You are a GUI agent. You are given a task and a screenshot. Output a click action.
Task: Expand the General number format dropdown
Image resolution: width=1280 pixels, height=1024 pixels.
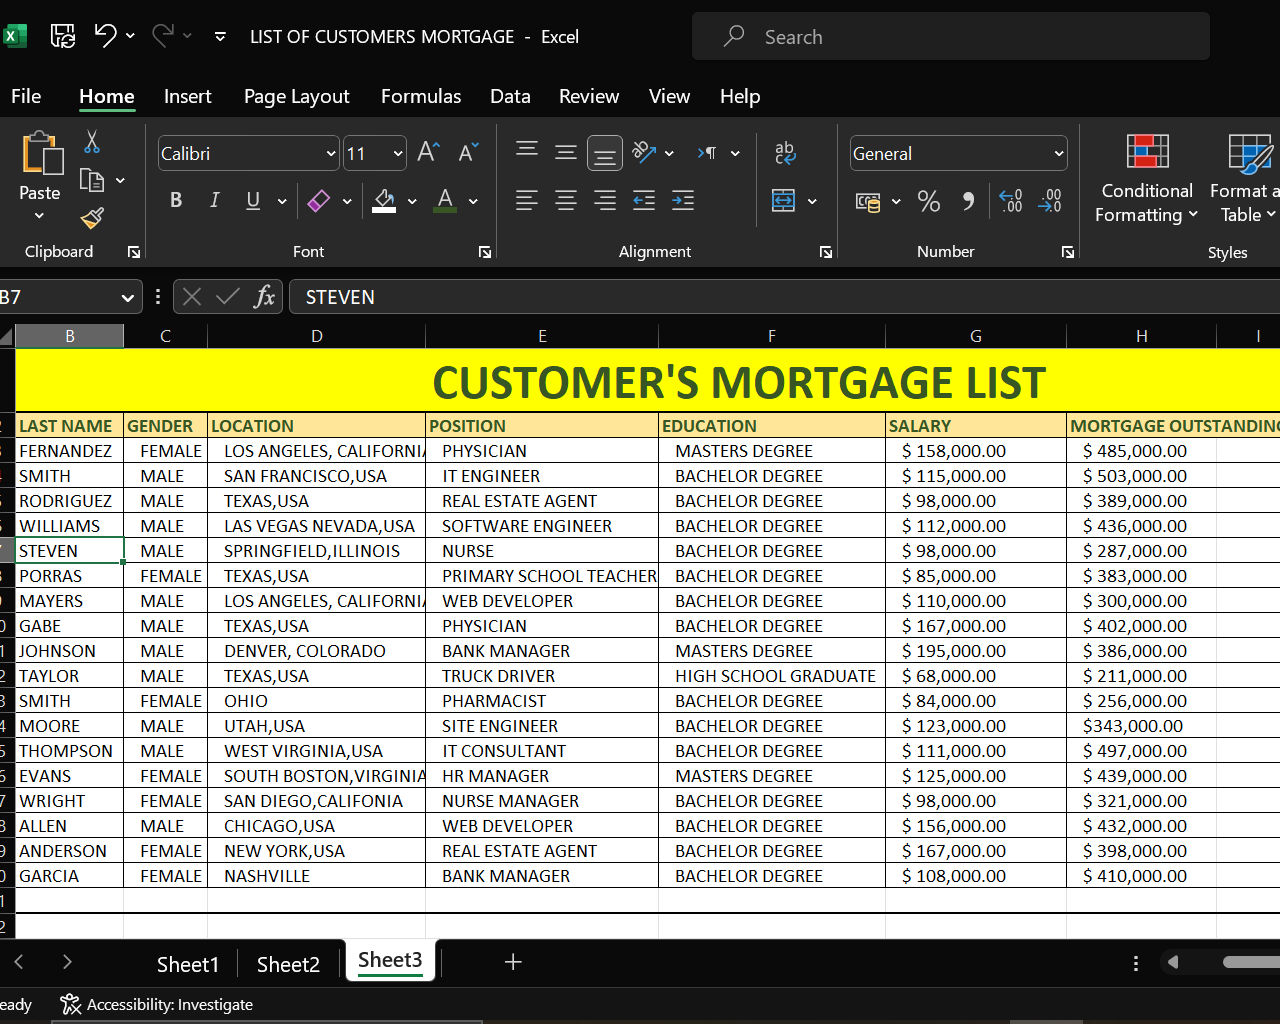pos(1058,154)
